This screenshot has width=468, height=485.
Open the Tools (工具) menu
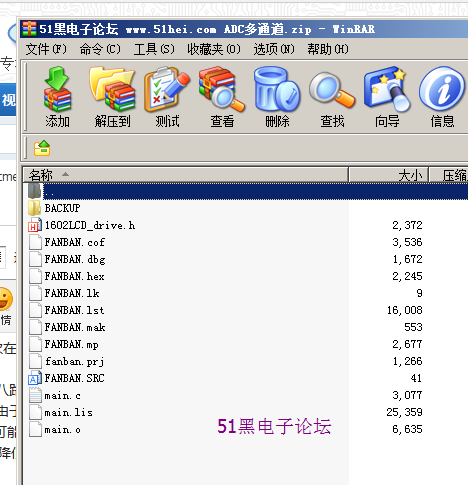coord(154,49)
